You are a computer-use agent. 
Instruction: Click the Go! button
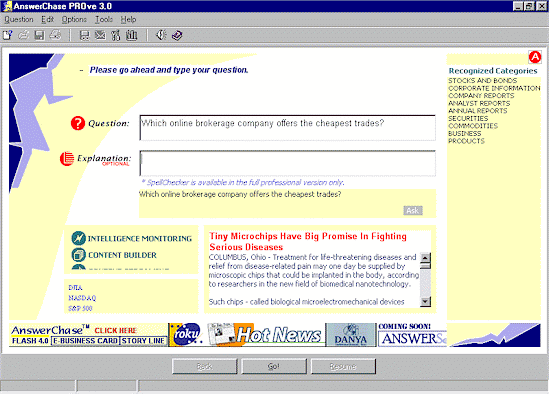[x=274, y=366]
